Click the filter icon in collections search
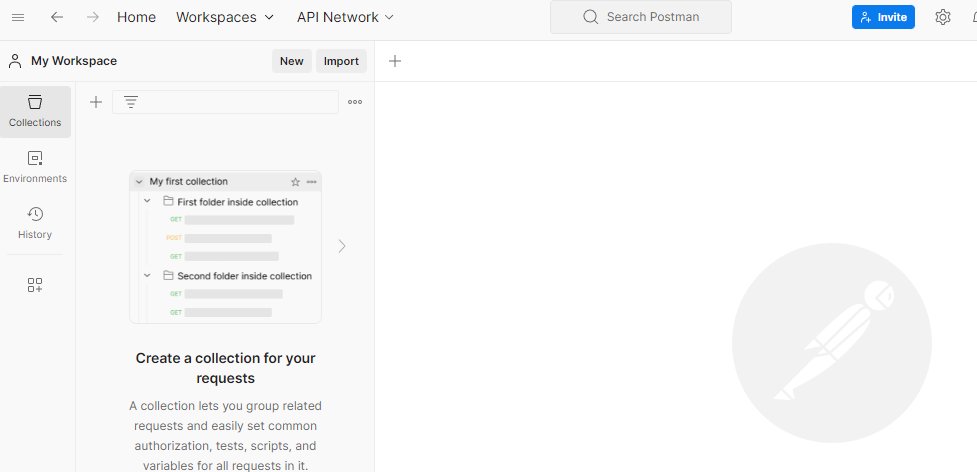The image size is (977, 472). click(131, 102)
